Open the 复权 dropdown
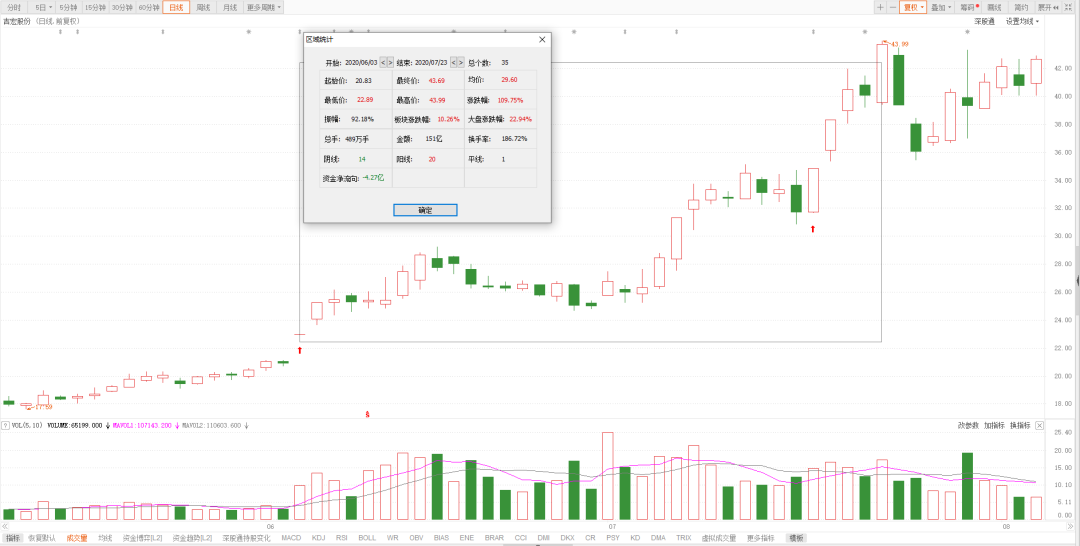Image resolution: width=1080 pixels, height=546 pixels. [912, 7]
